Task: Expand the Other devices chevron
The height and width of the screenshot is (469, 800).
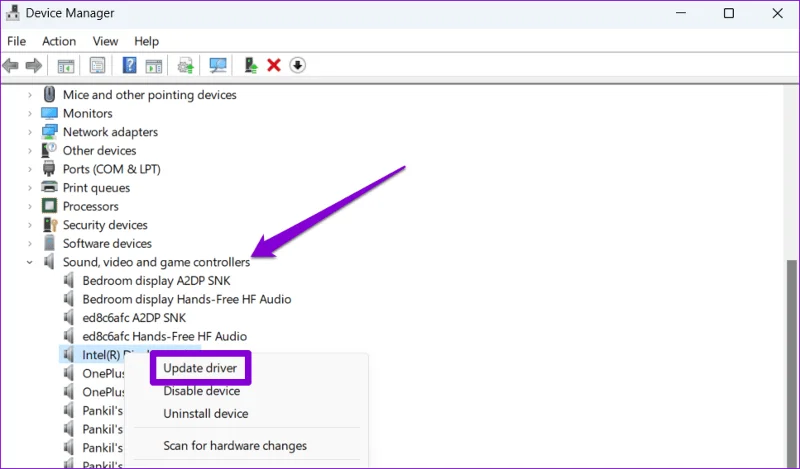Action: pos(30,151)
